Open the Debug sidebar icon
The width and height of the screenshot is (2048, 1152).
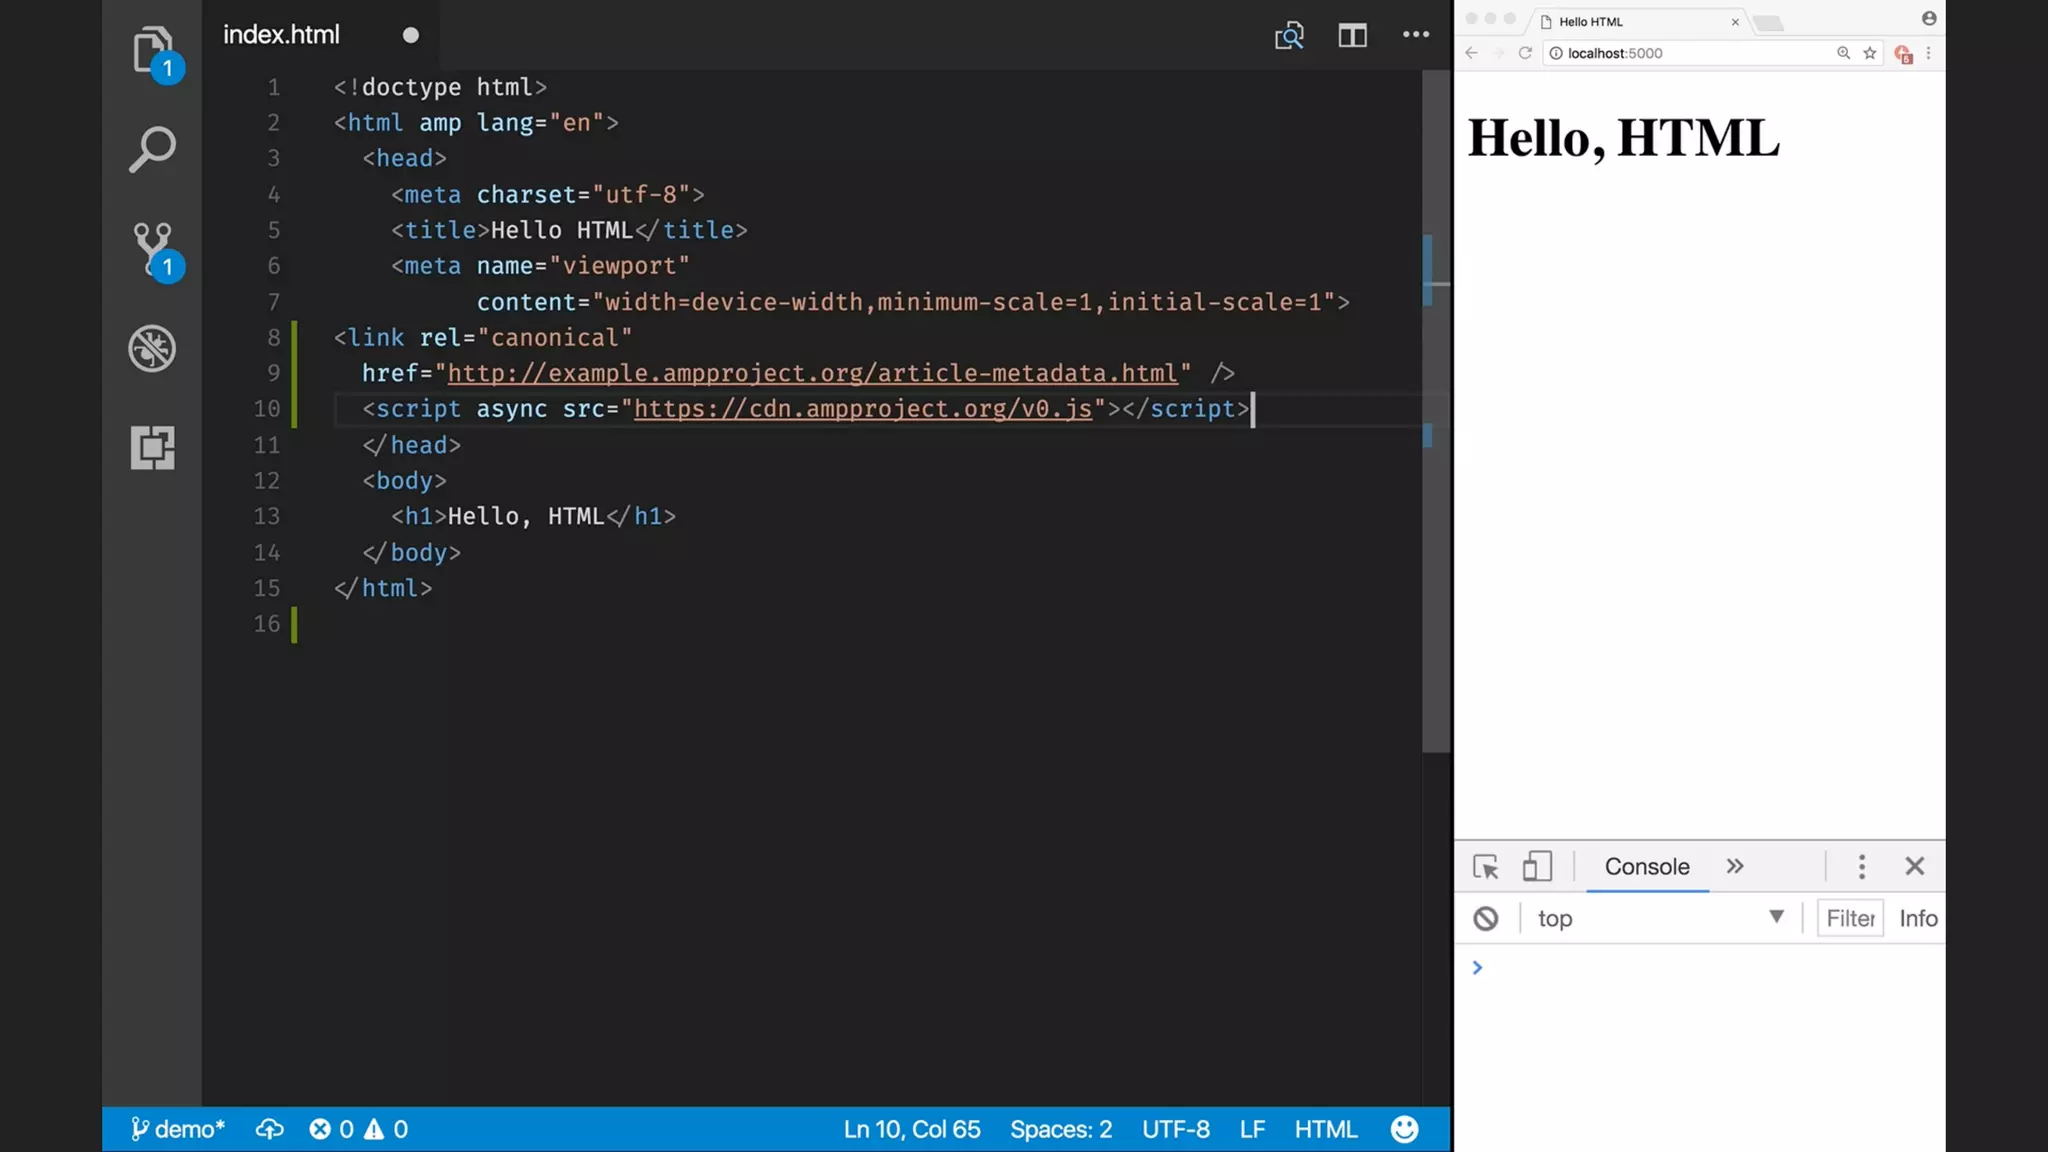[152, 348]
